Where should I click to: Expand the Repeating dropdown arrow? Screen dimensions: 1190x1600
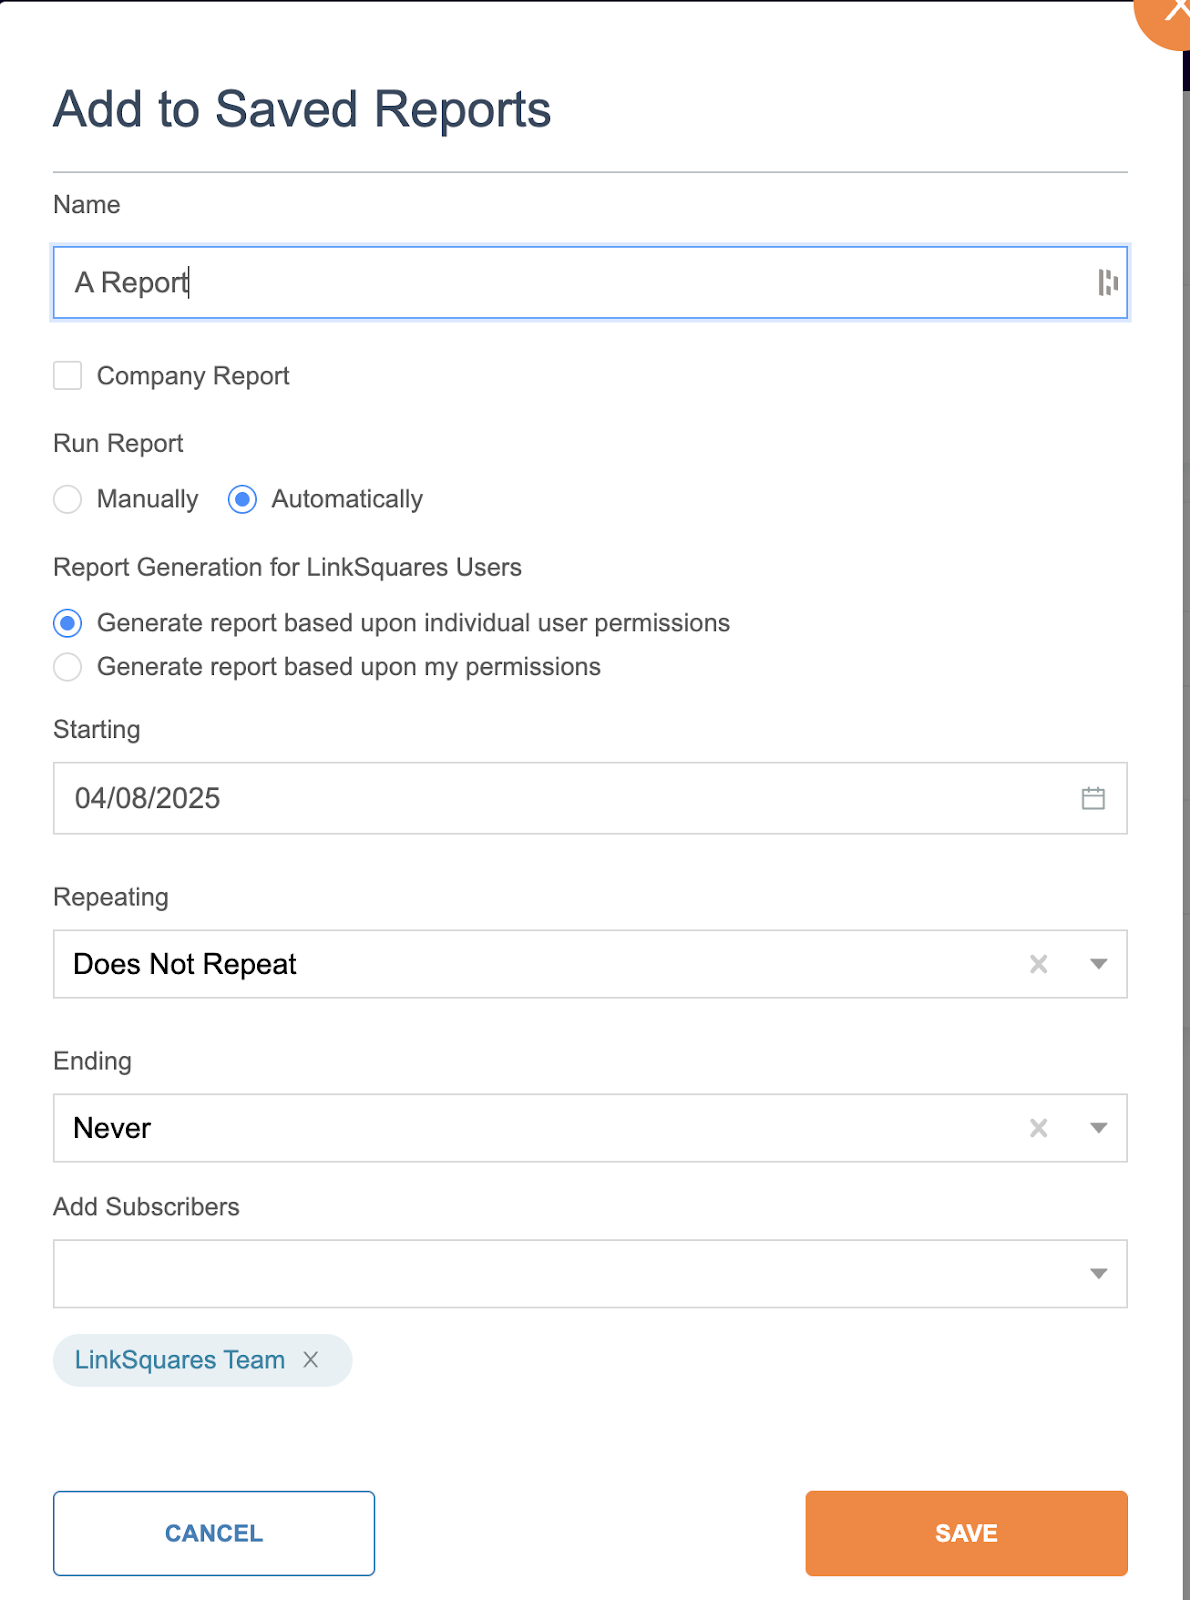tap(1098, 964)
